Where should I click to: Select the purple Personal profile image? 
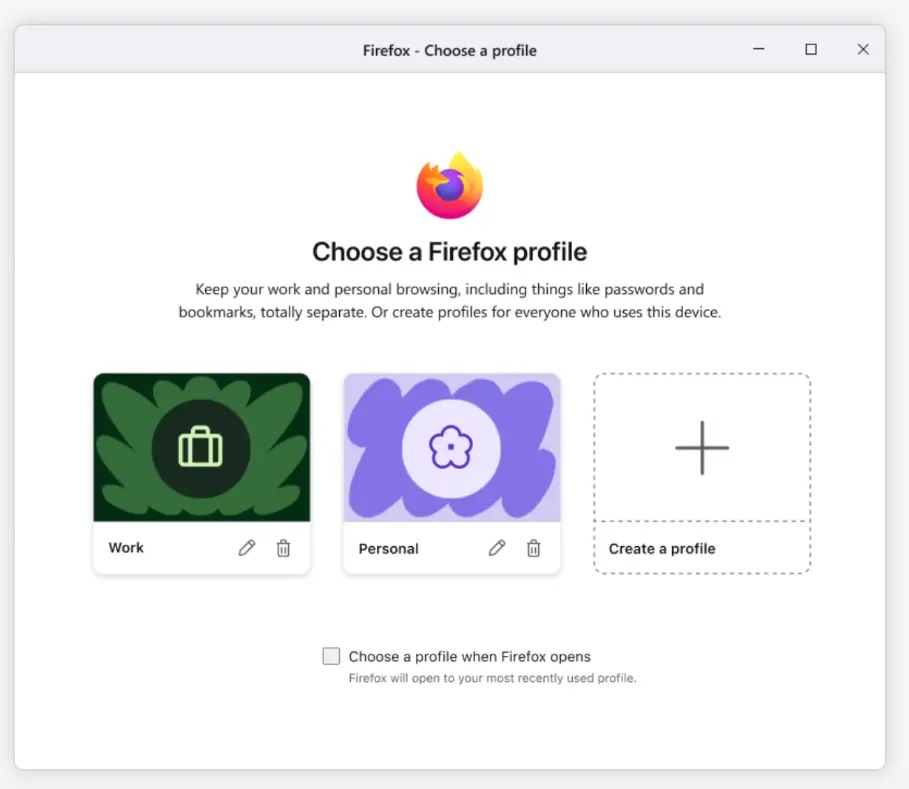[x=452, y=448]
